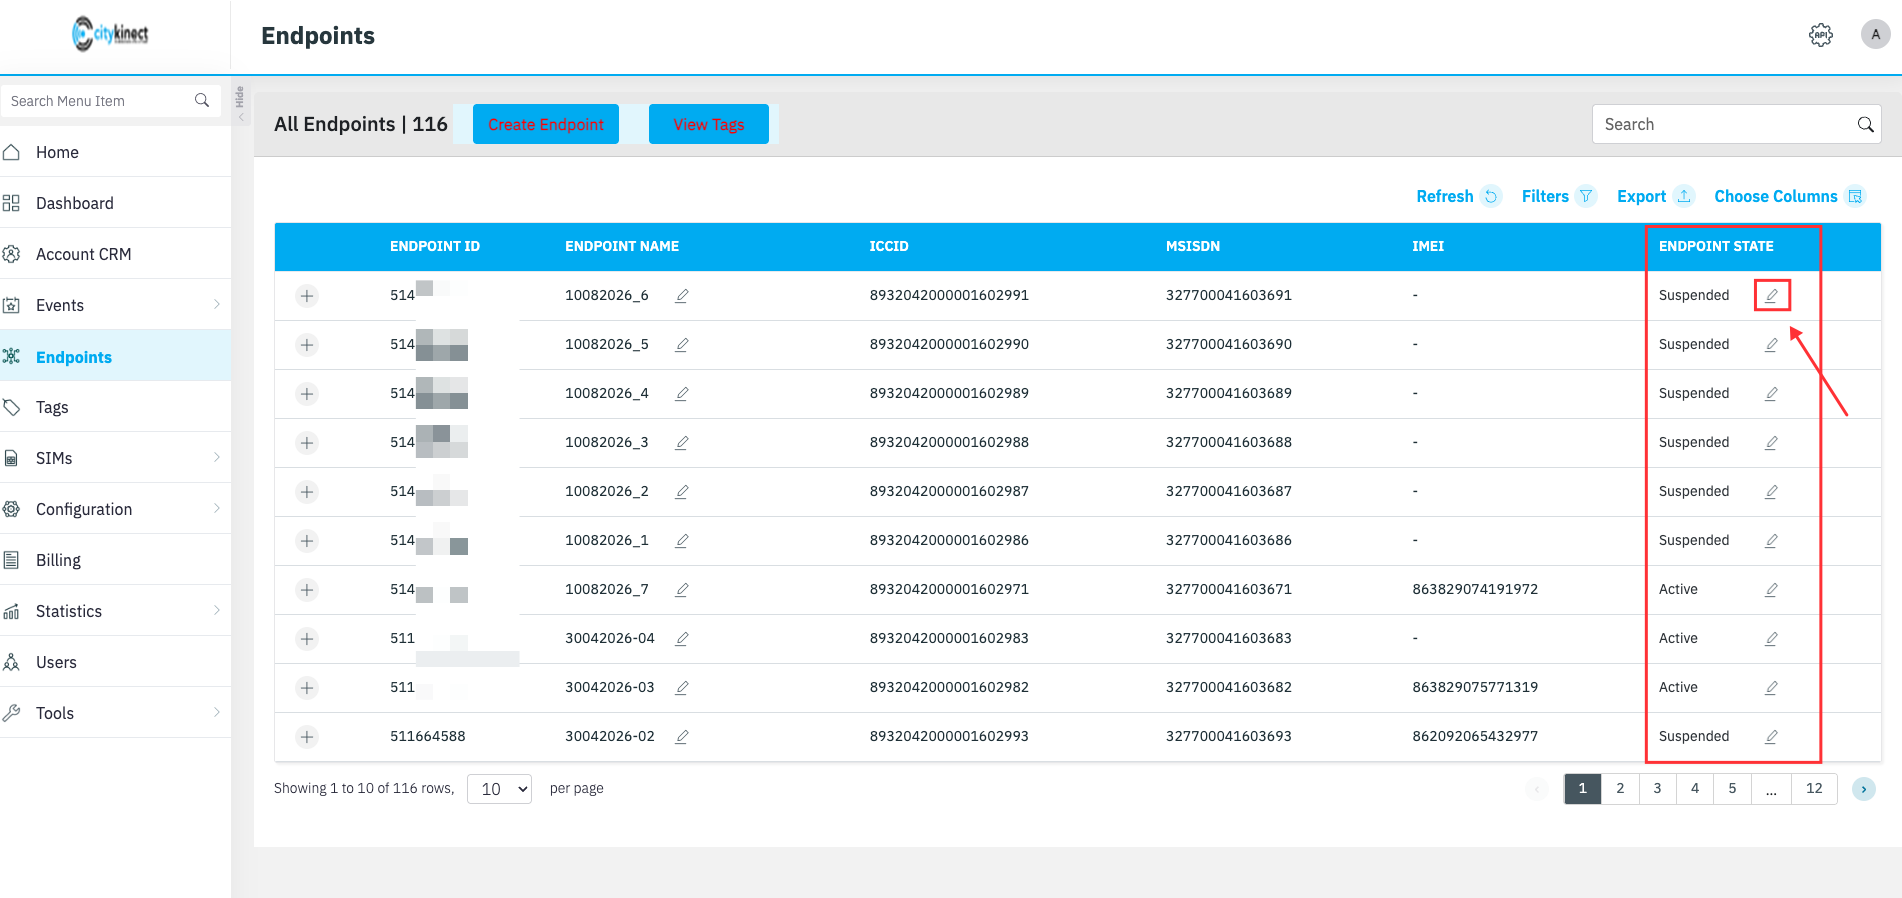Click the View Tags button

709,124
